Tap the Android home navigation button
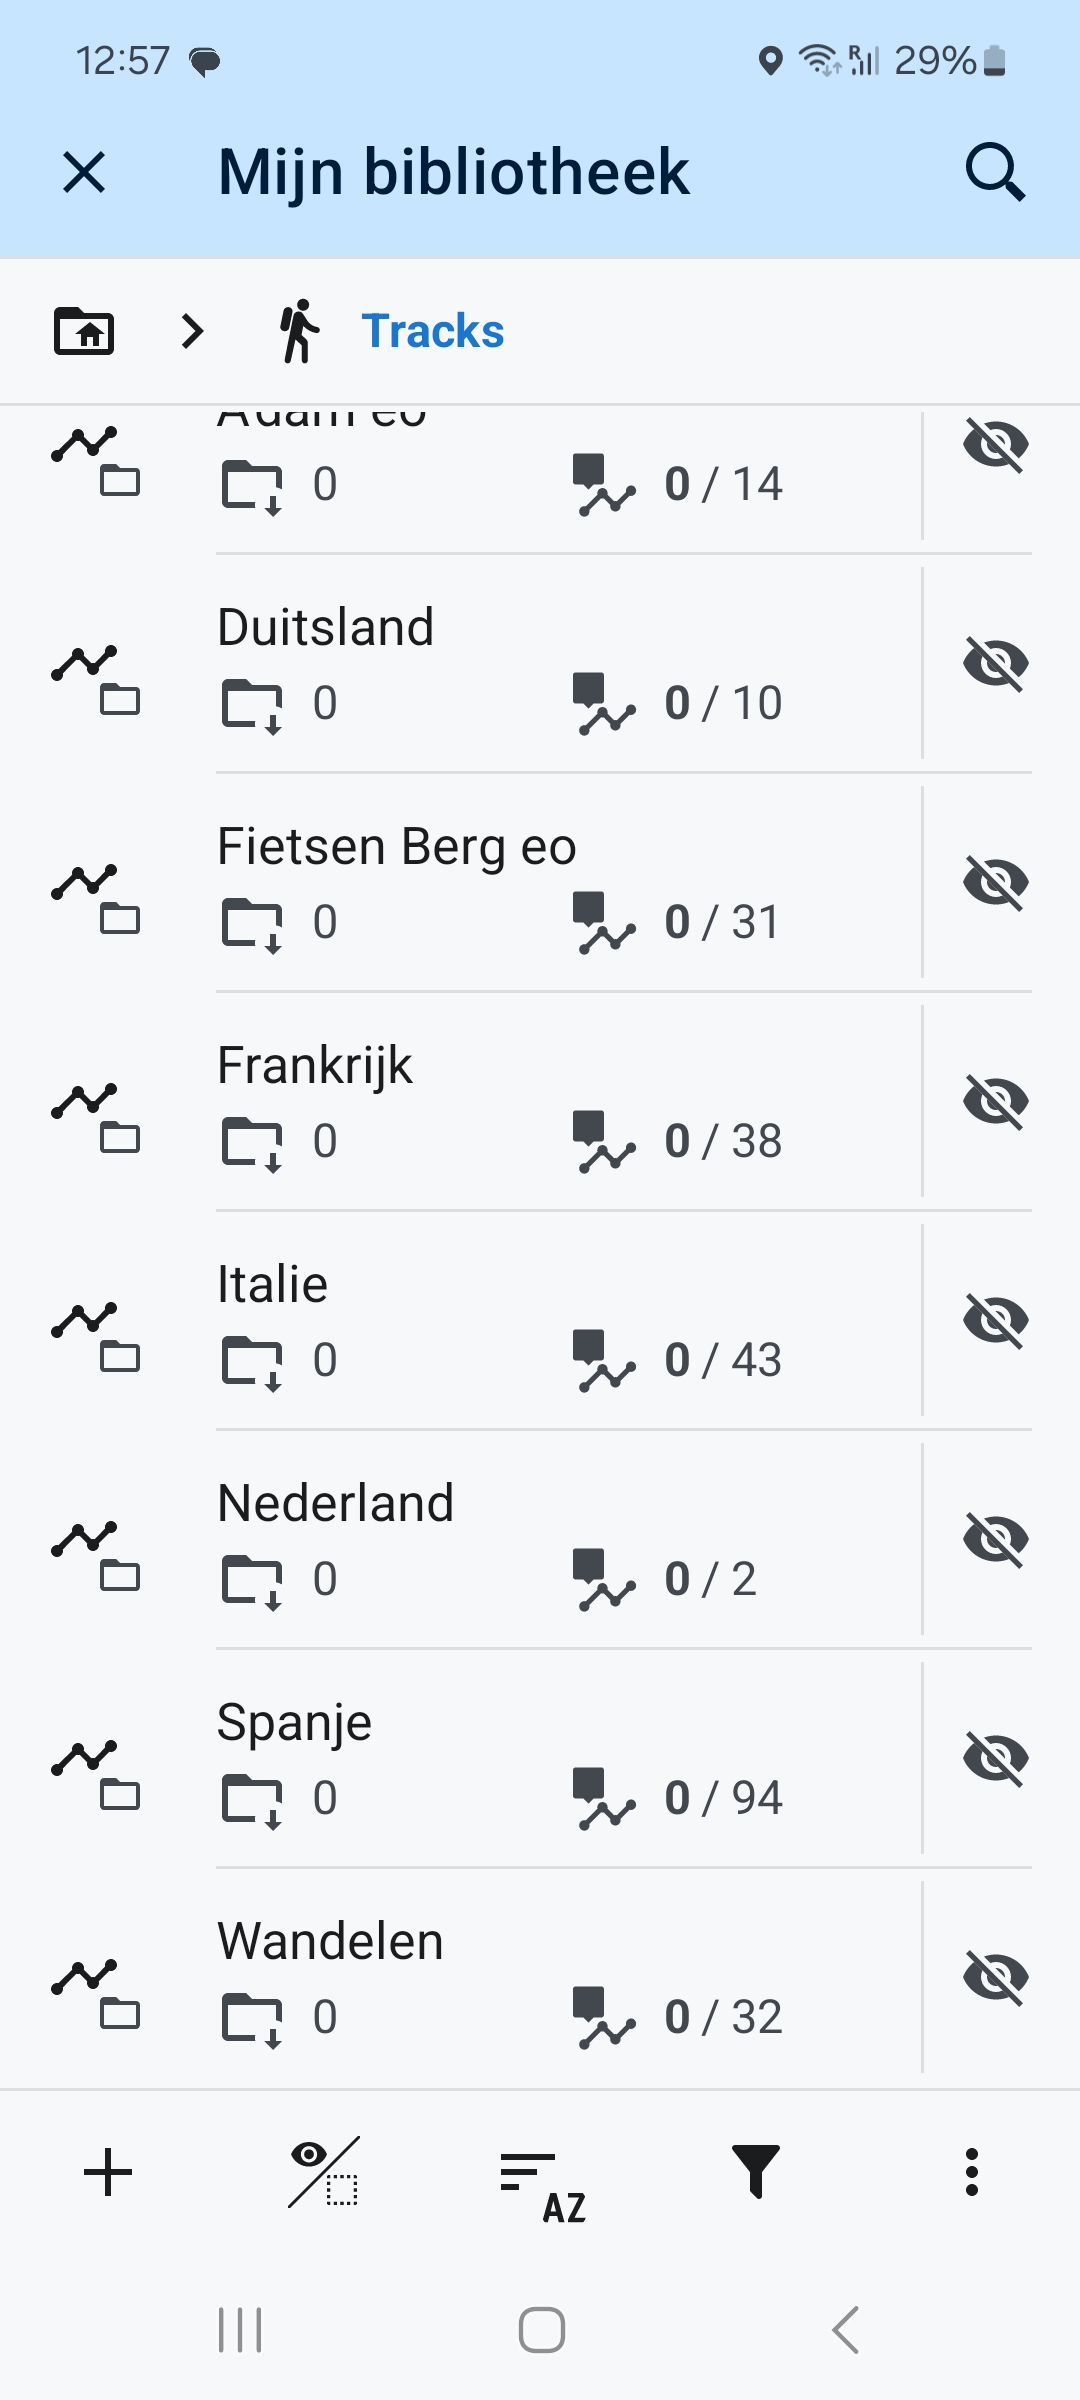The height and width of the screenshot is (2400, 1080). 541,2330
